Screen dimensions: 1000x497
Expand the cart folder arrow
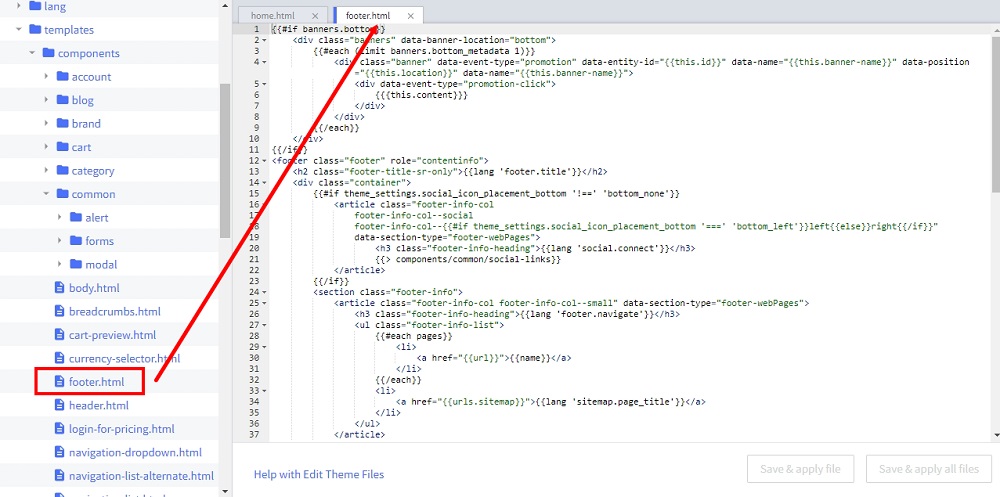pos(46,147)
